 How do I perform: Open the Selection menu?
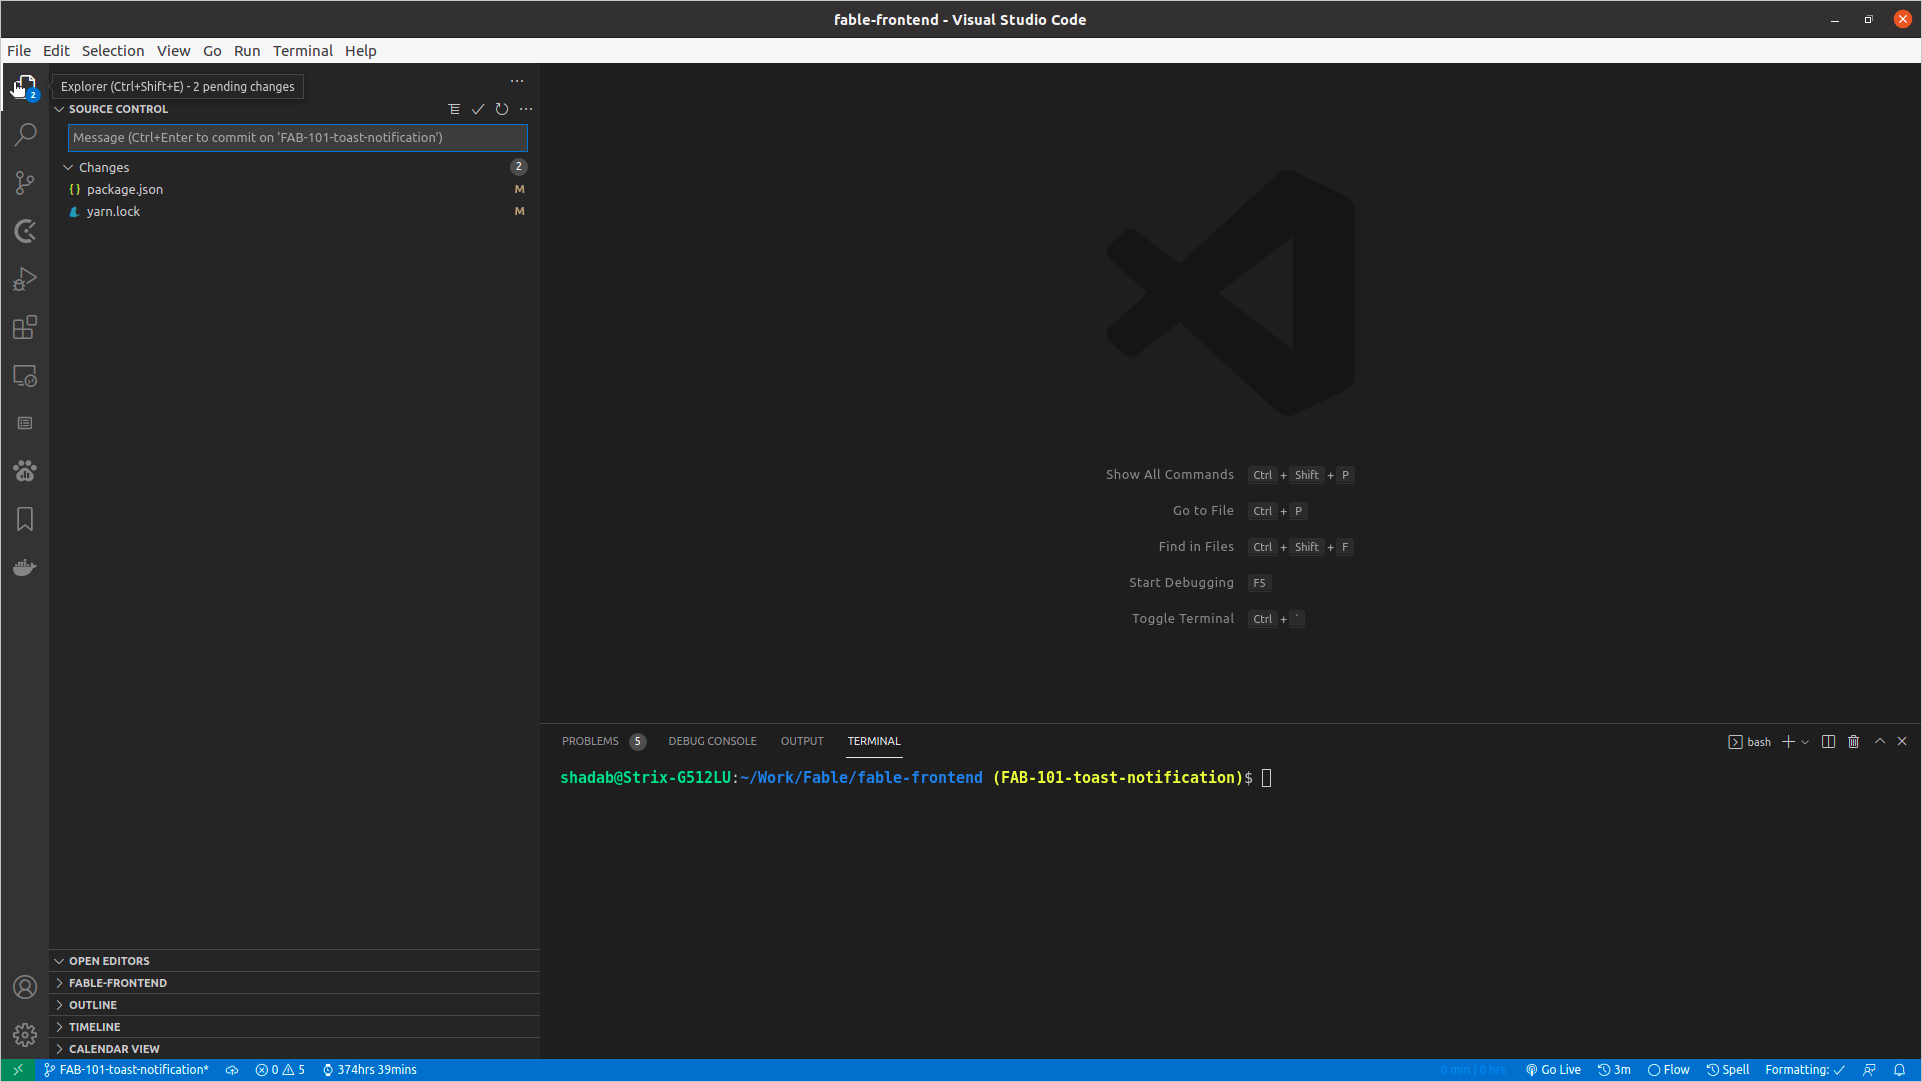coord(113,51)
